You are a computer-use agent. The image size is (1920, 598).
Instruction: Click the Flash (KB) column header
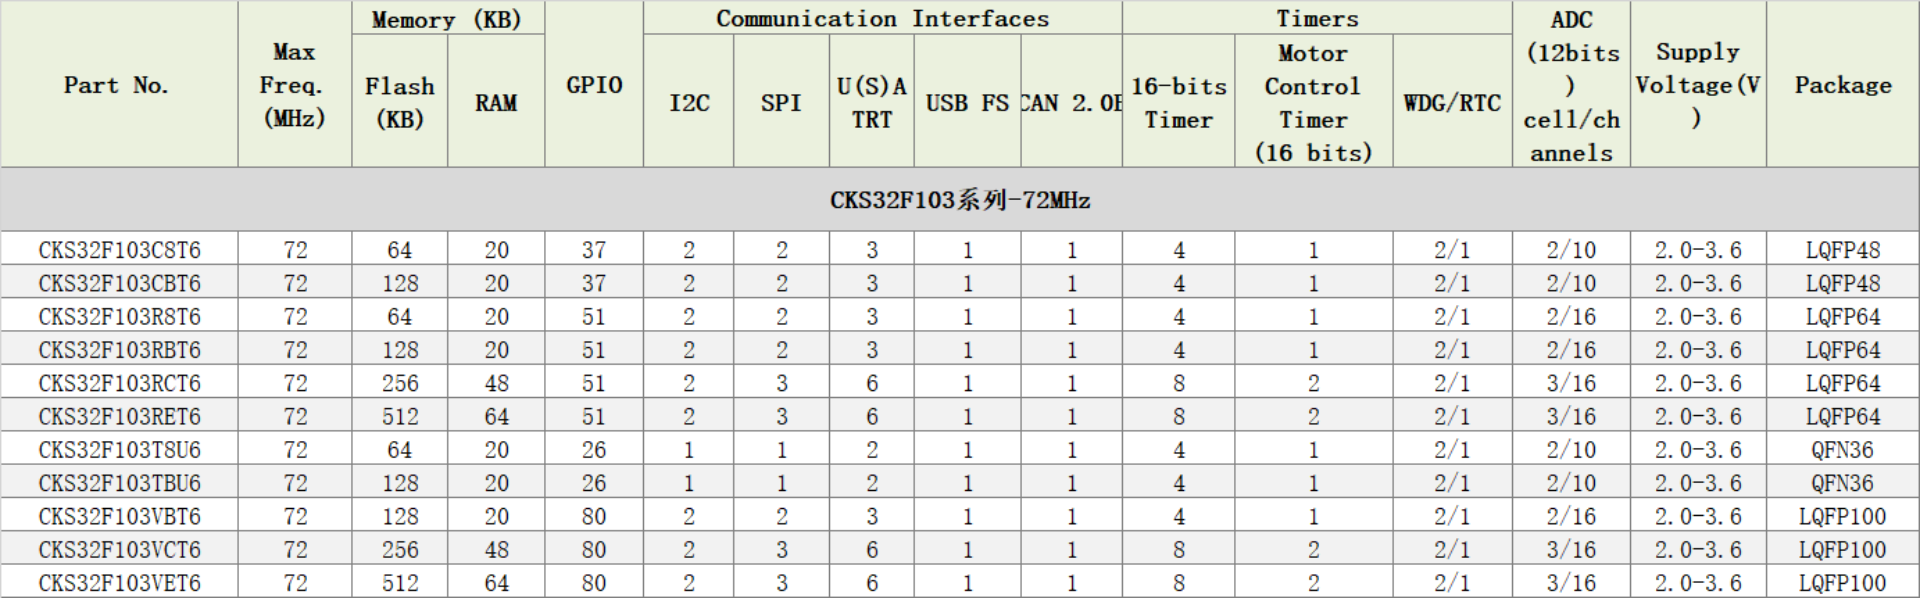(x=399, y=101)
